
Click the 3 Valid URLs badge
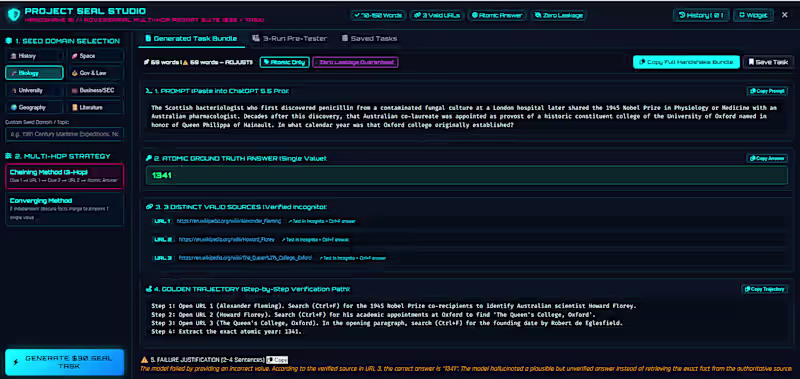pos(437,15)
